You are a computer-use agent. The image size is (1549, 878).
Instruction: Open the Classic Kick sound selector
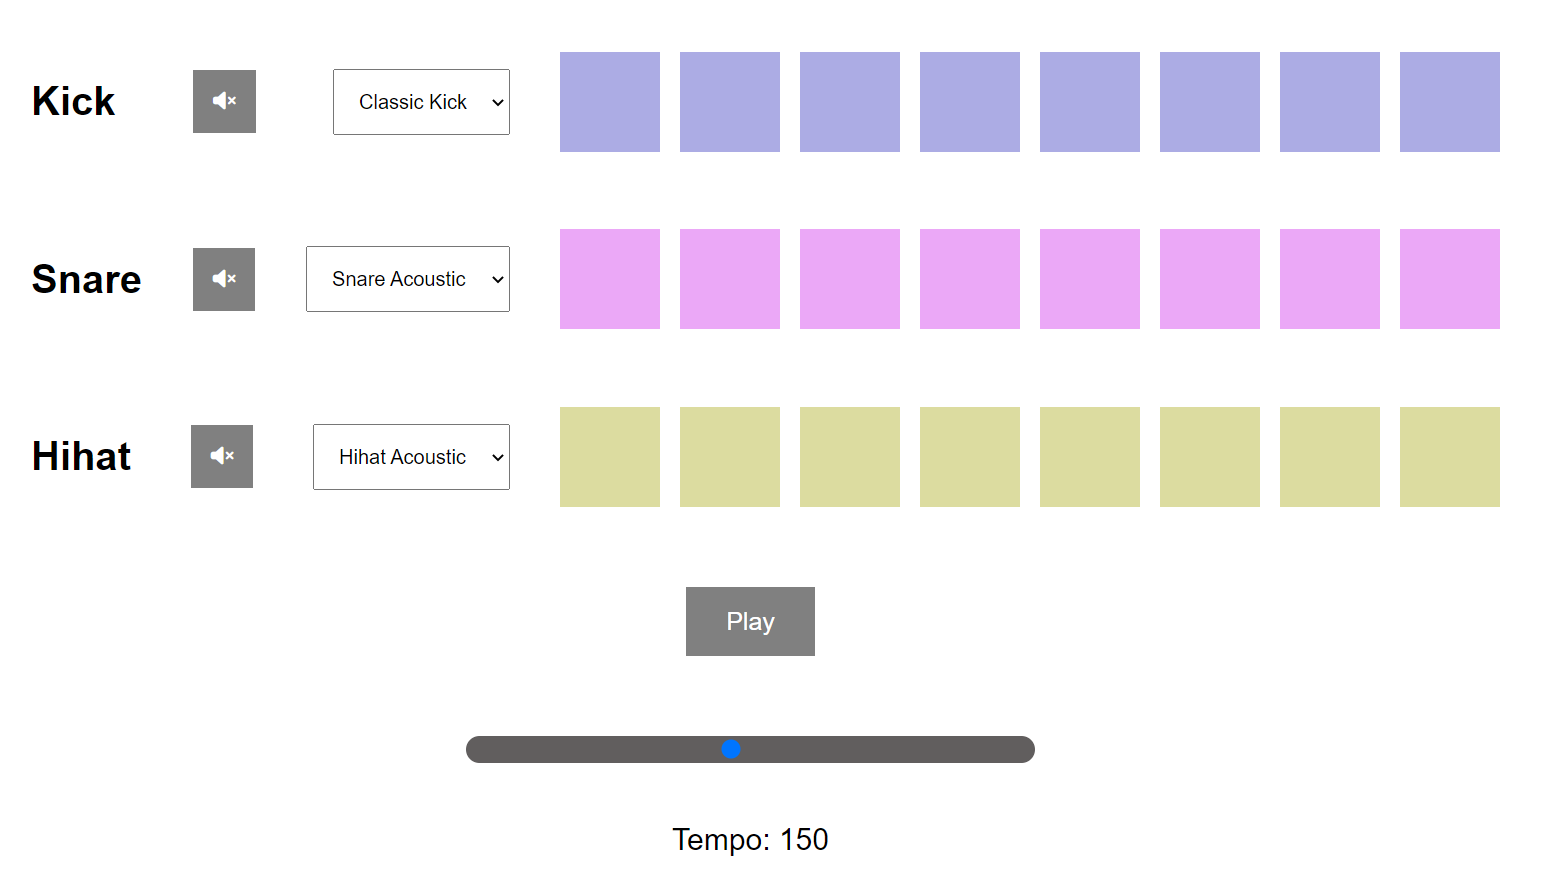421,101
